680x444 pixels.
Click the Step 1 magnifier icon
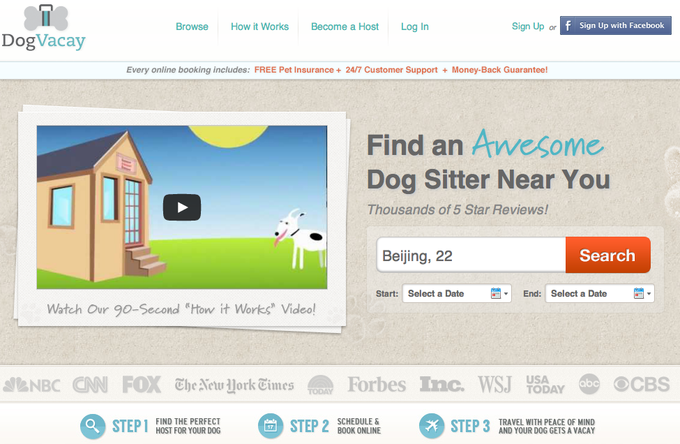(x=92, y=426)
